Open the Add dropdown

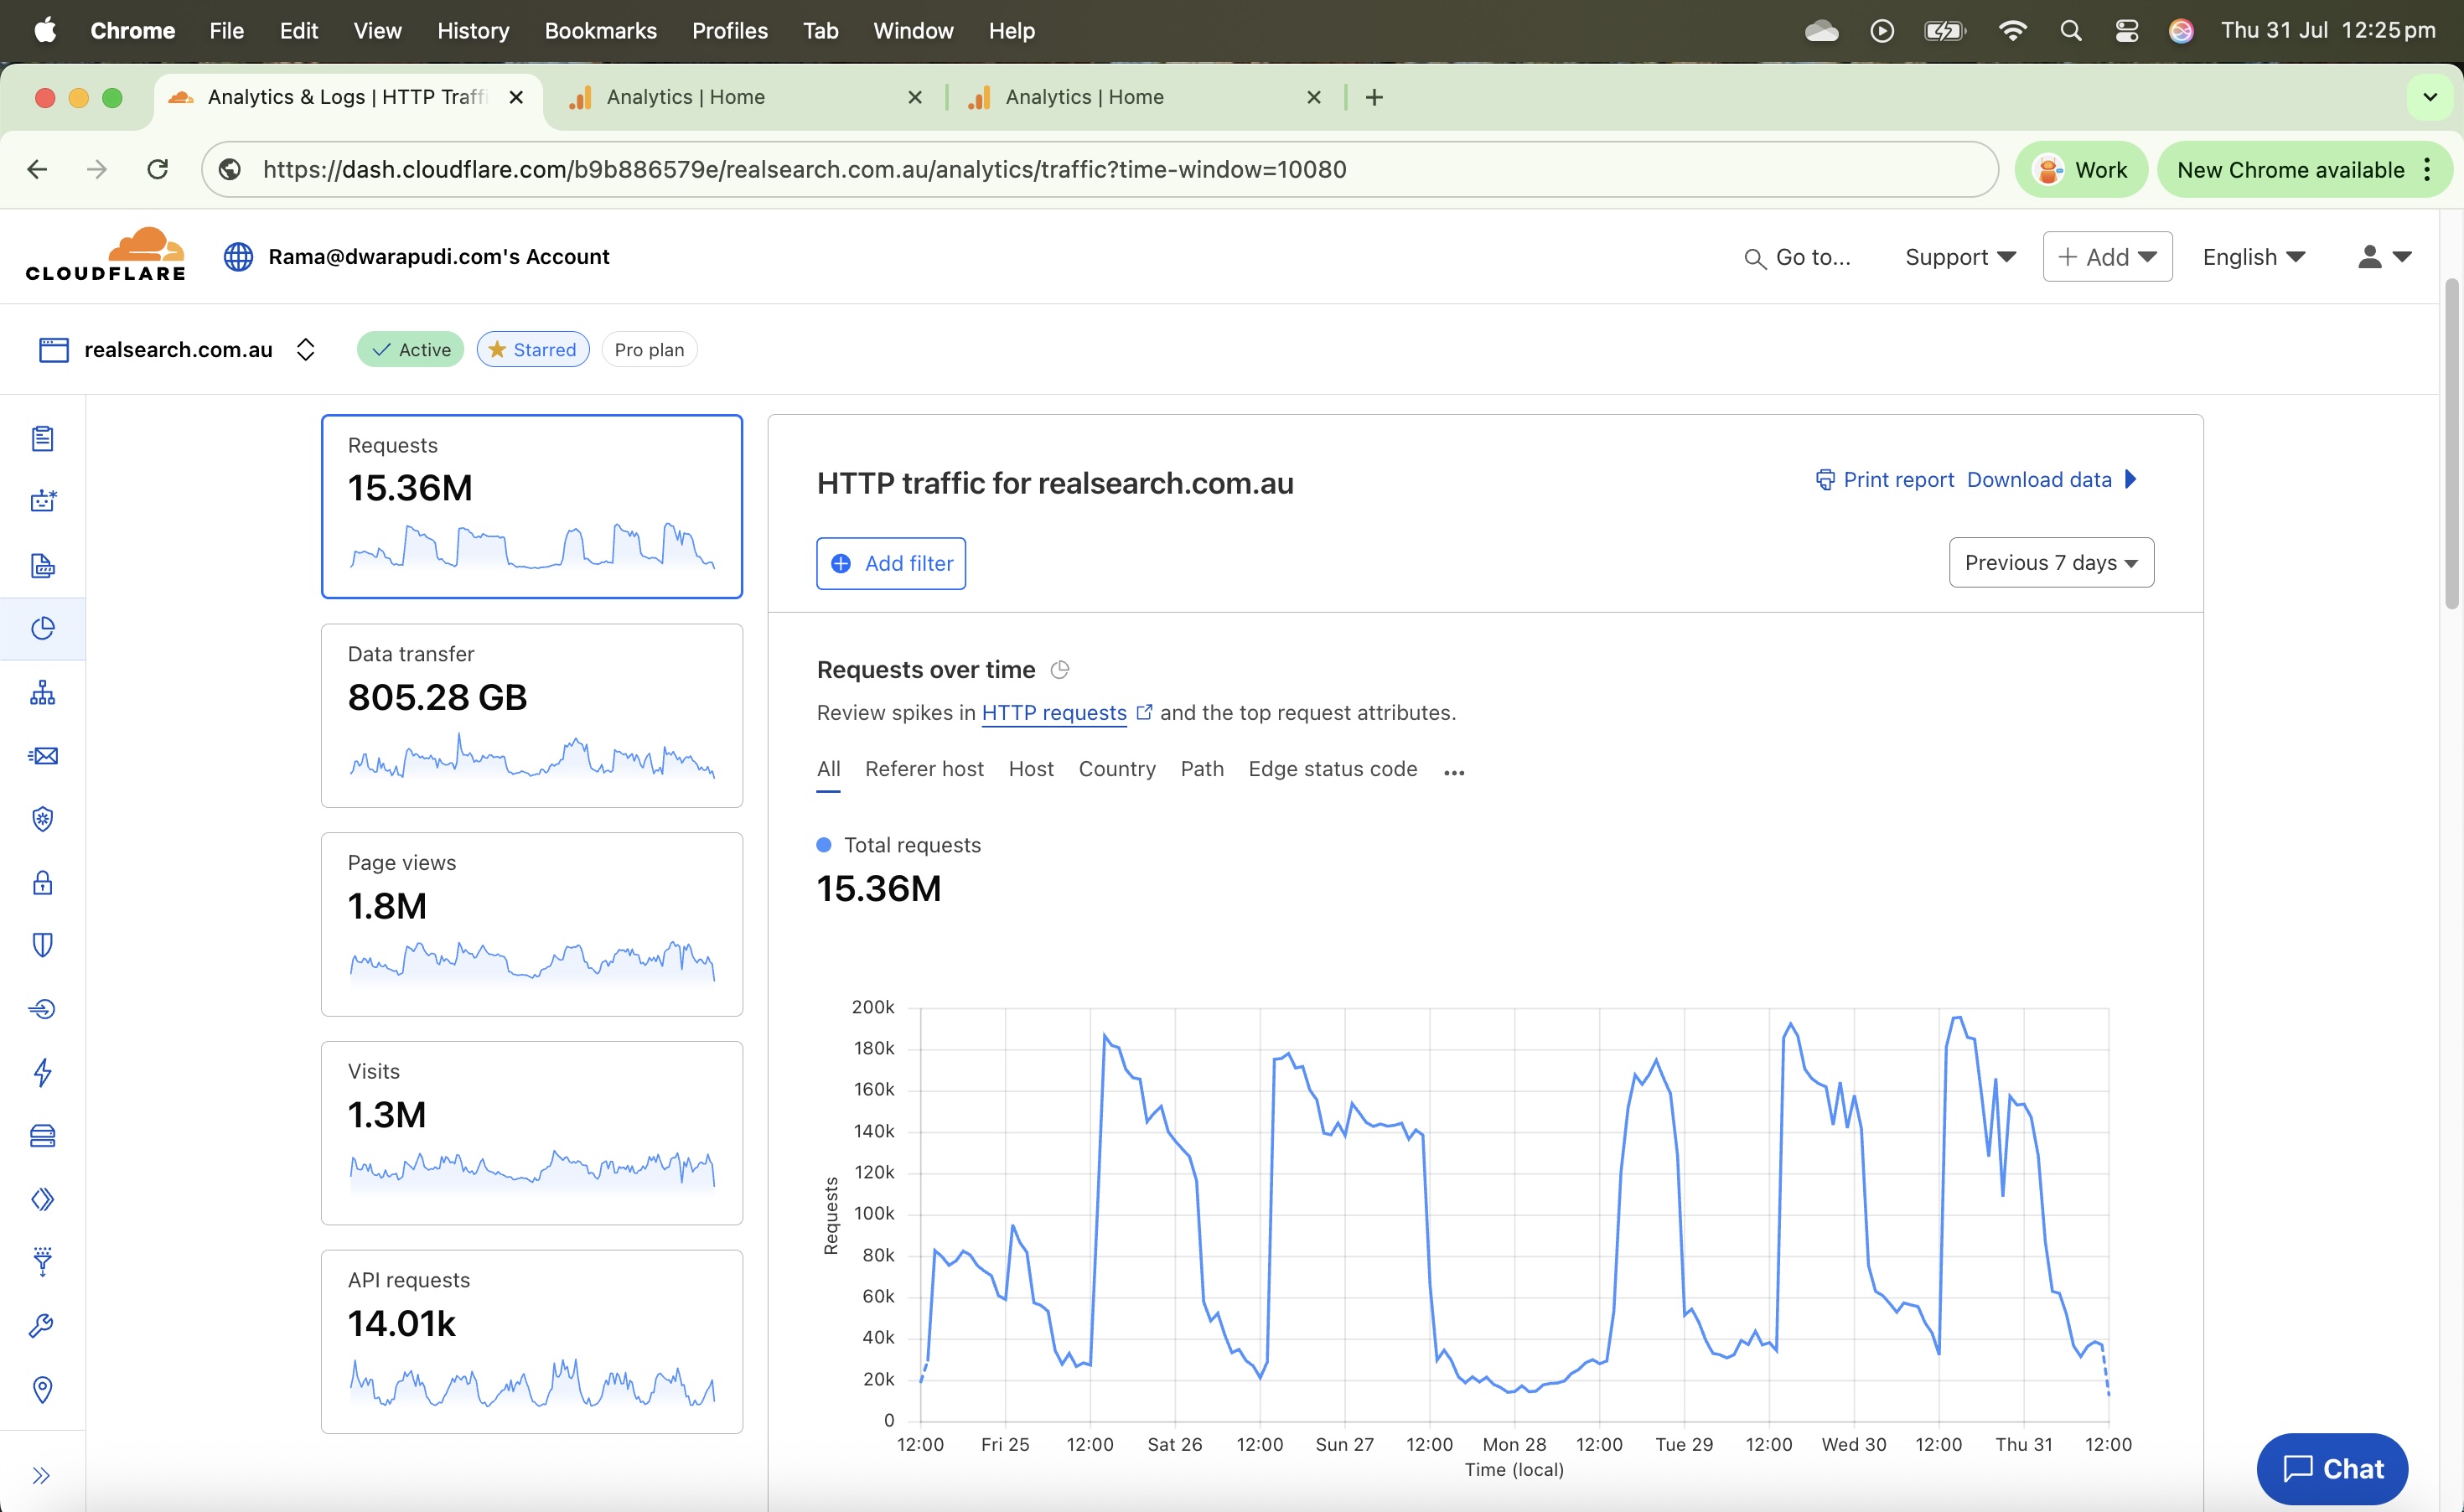click(x=2107, y=257)
